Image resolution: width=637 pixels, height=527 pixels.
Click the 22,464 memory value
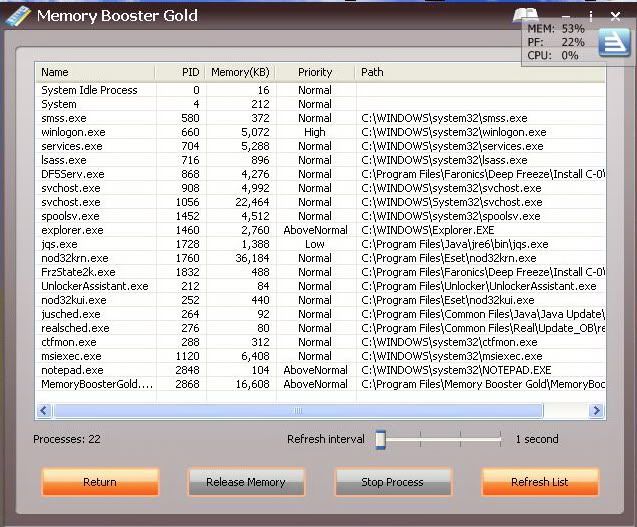tap(252, 202)
